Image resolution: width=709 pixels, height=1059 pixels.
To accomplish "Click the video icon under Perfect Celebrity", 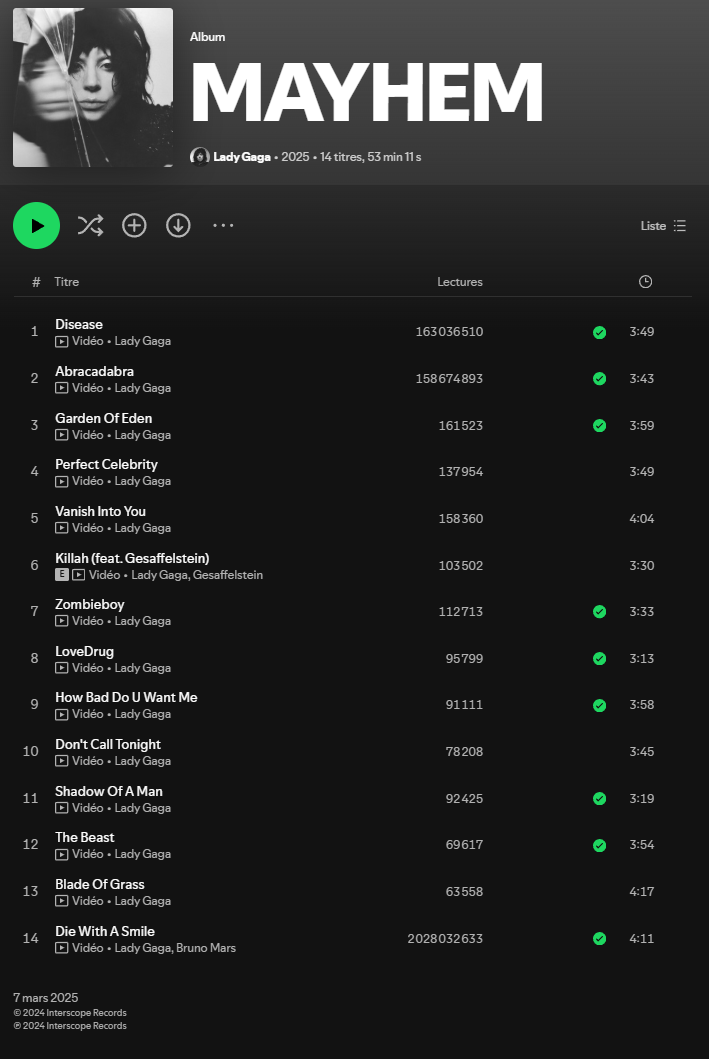I will point(61,482).
